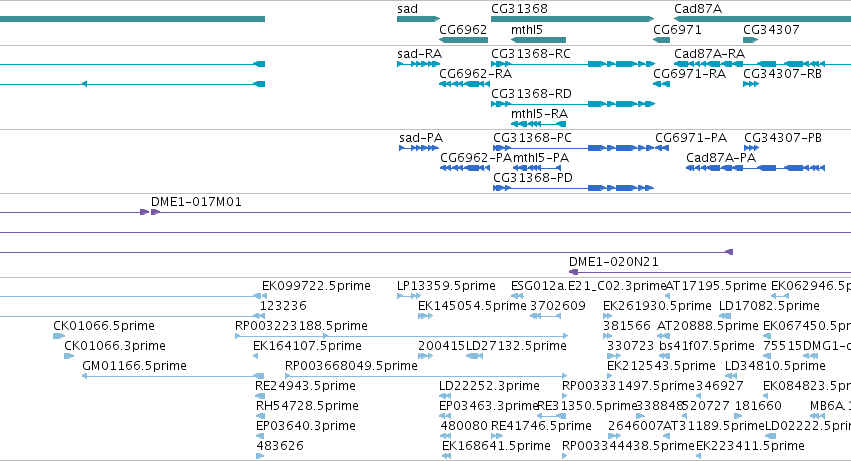This screenshot has width=851, height=461.
Task: Click the LD22252.3prime EST label
Action: click(x=490, y=386)
